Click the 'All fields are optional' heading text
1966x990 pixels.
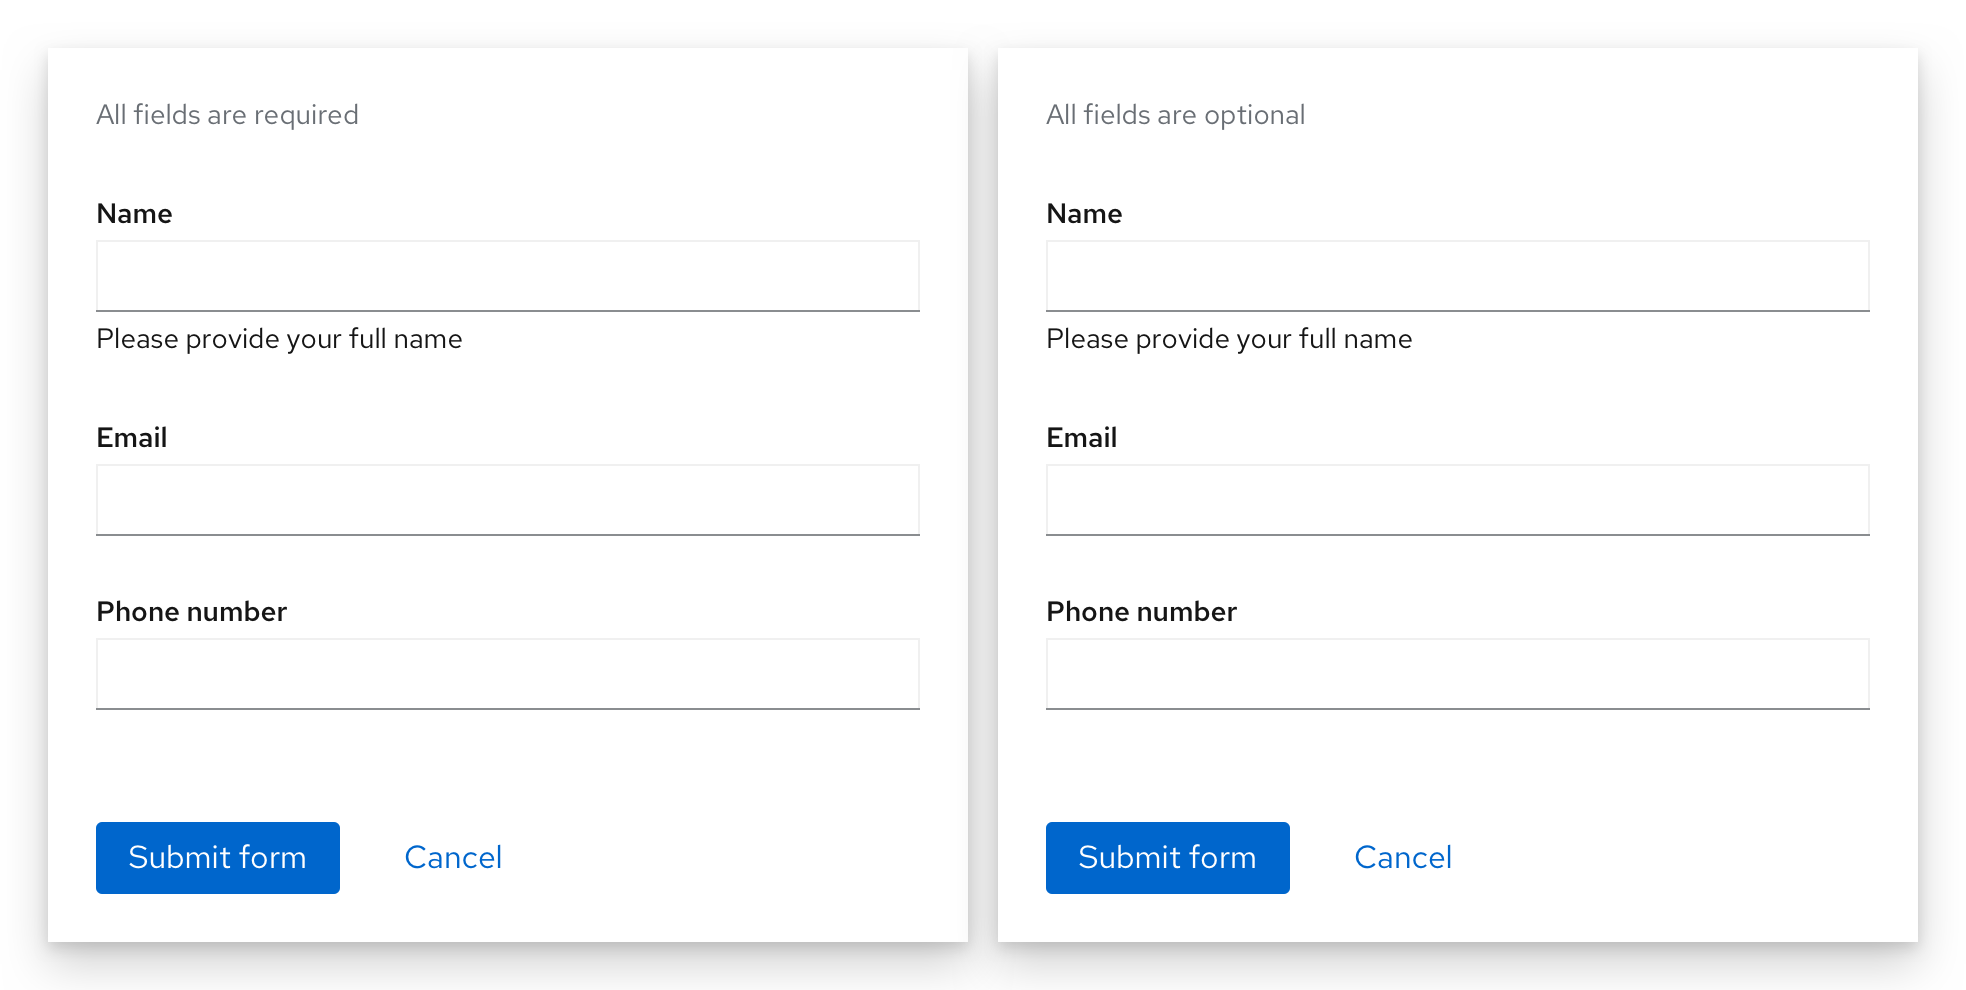point(1175,115)
